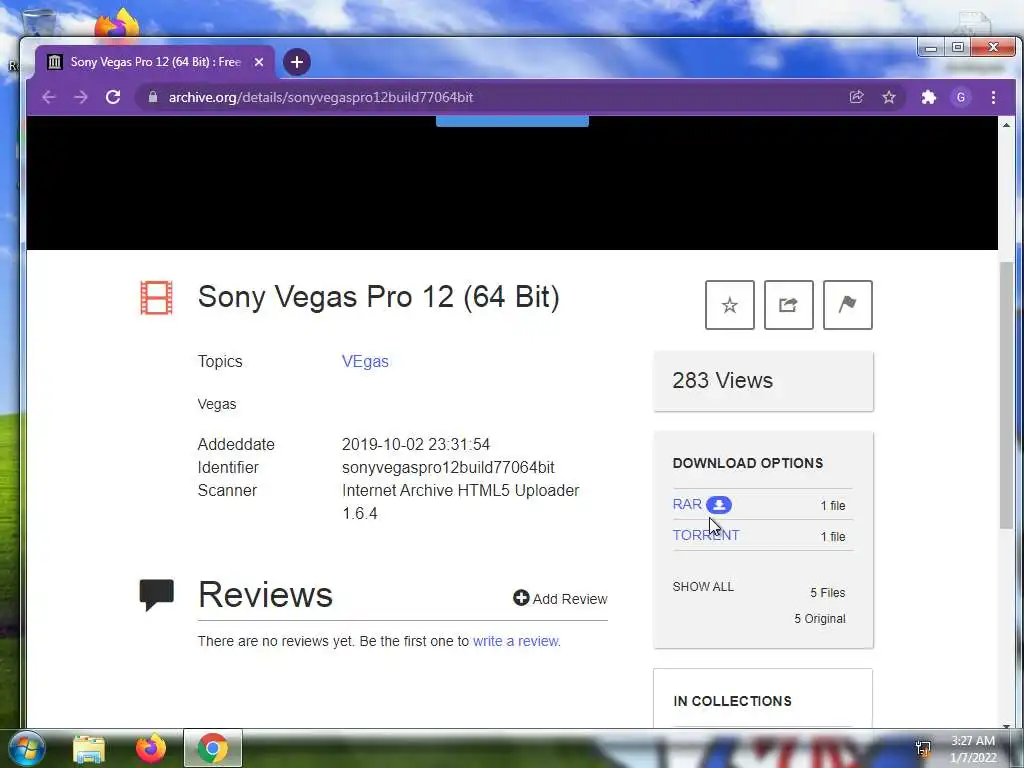1024x768 pixels.
Task: Click the browser back arrow
Action: point(48,97)
